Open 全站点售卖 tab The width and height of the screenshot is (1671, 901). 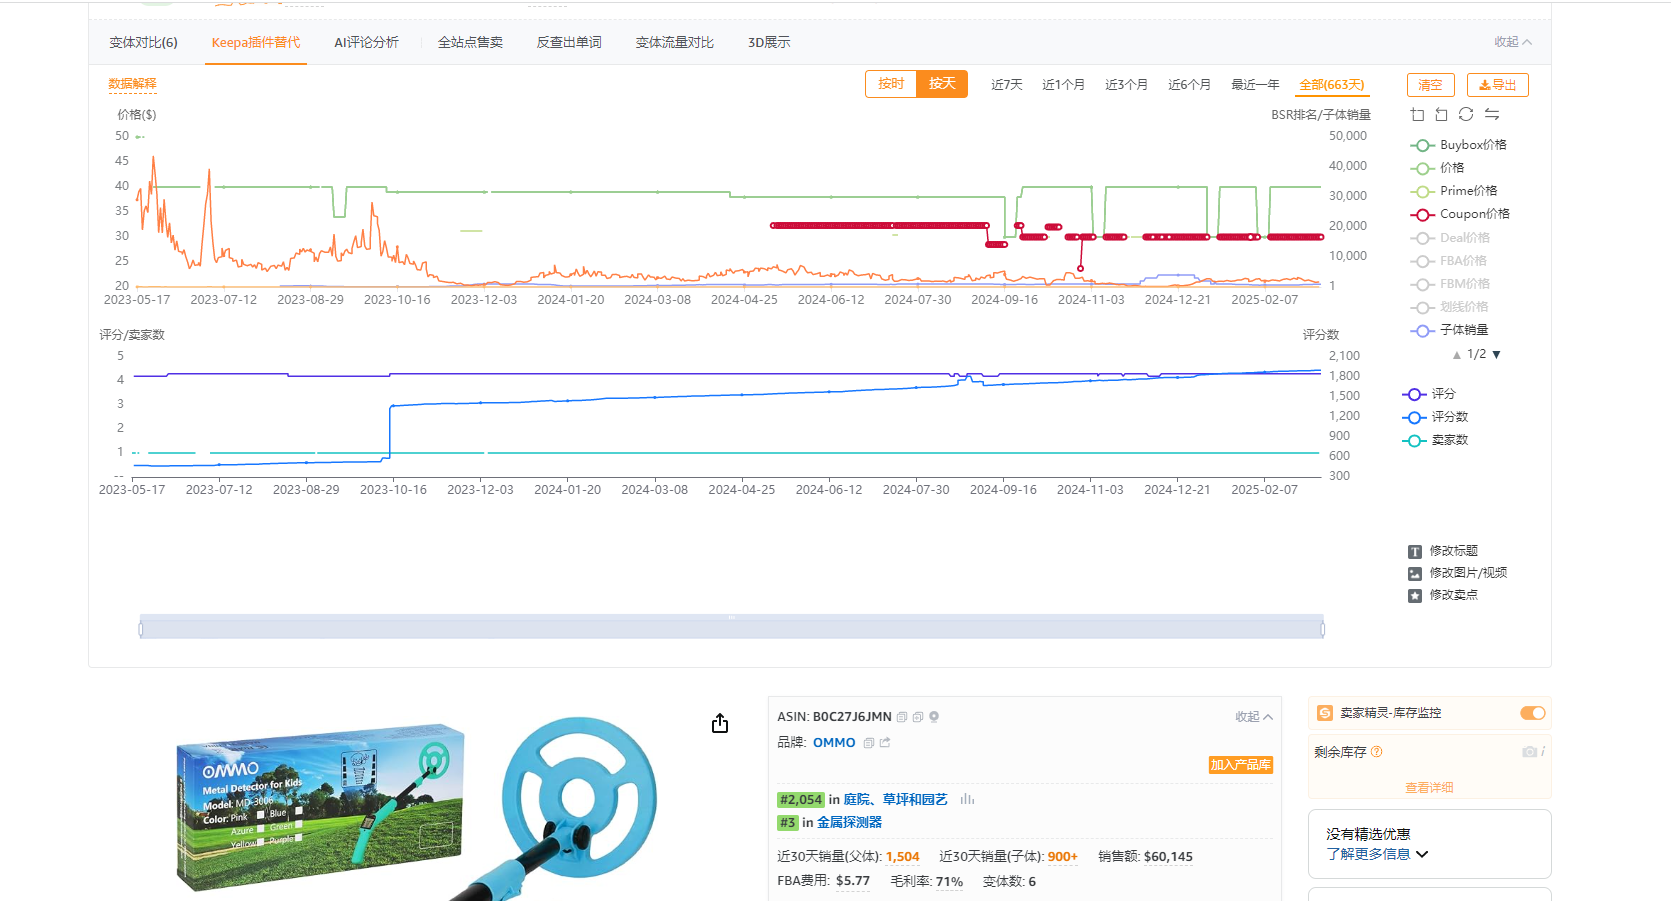pos(470,42)
